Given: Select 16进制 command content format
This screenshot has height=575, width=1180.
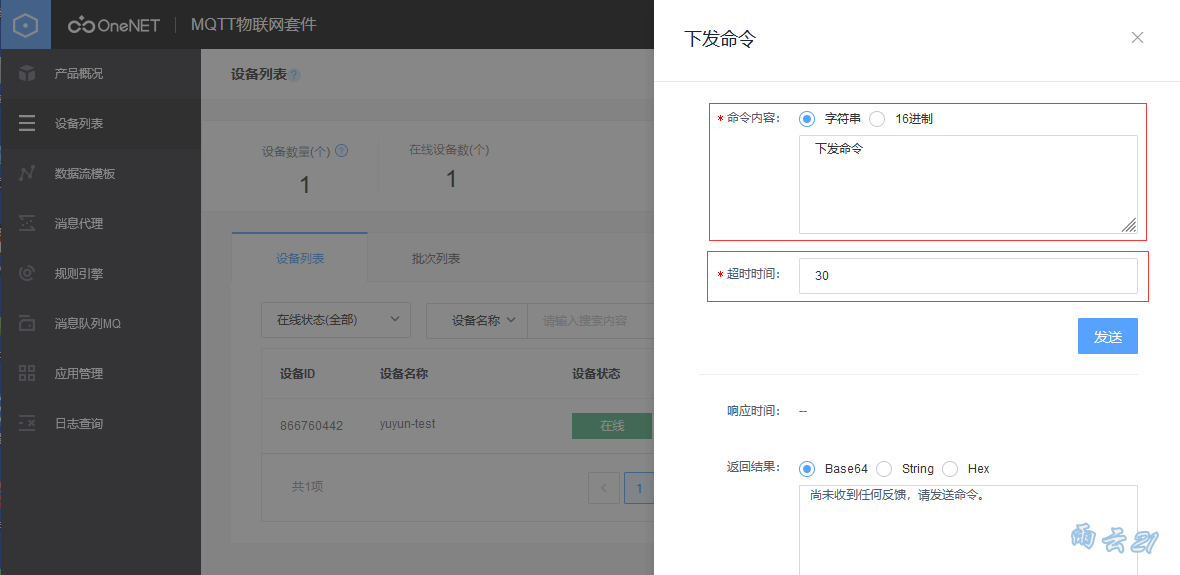Looking at the screenshot, I should [x=877, y=119].
